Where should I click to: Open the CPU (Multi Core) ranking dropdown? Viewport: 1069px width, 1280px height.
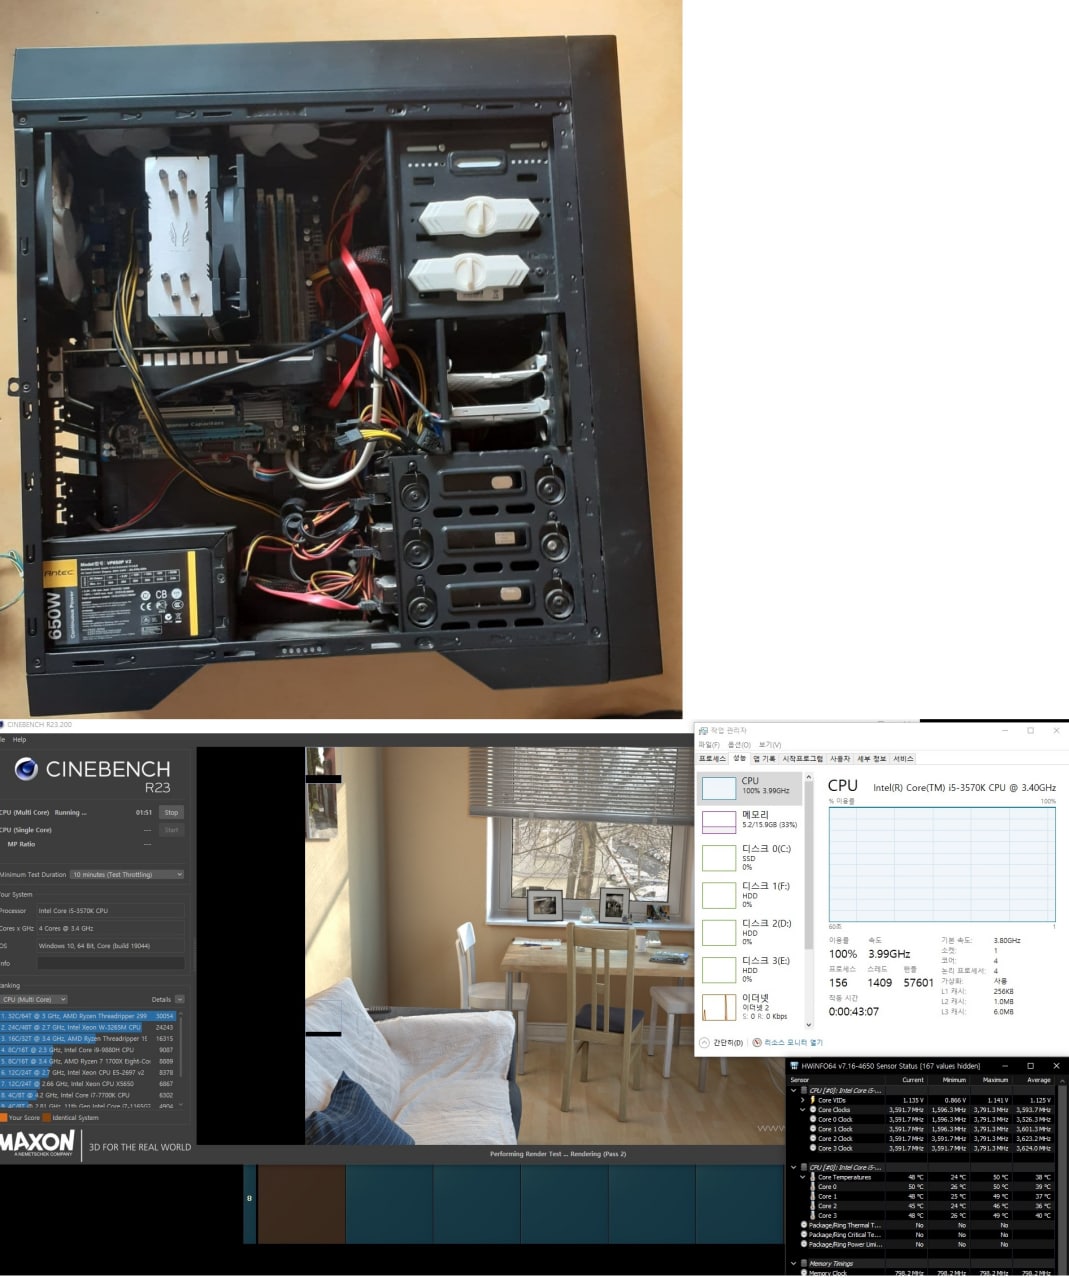click(34, 999)
